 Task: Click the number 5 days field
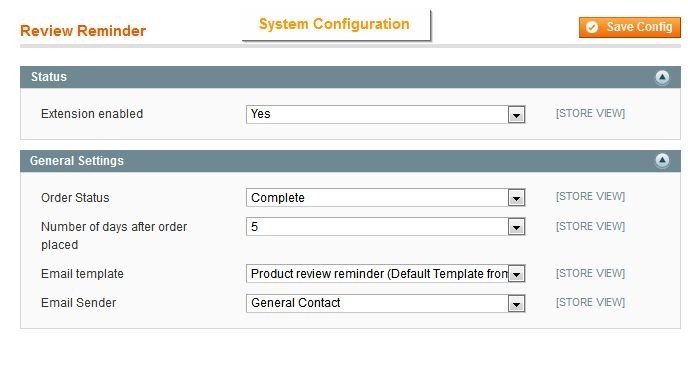tap(386, 227)
